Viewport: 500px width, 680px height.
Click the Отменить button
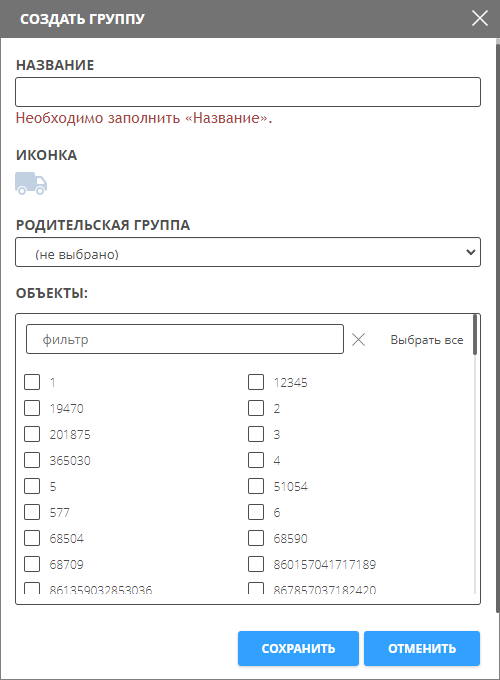tap(422, 648)
